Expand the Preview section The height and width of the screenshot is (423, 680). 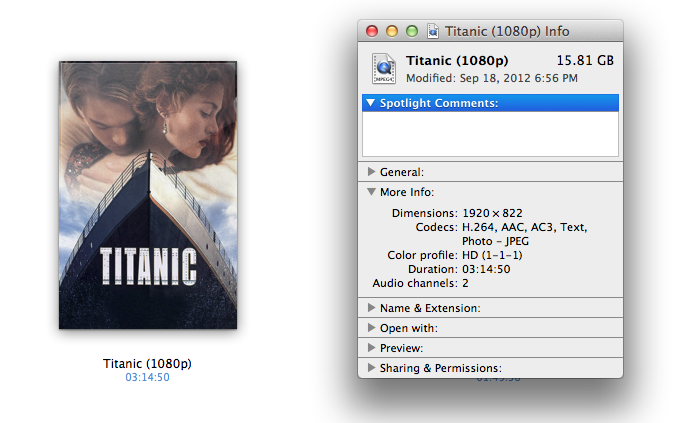[371, 348]
